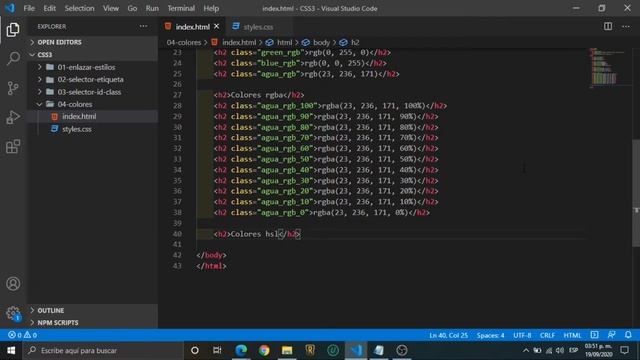Click 04-colores in the breadcrumb

[184, 42]
